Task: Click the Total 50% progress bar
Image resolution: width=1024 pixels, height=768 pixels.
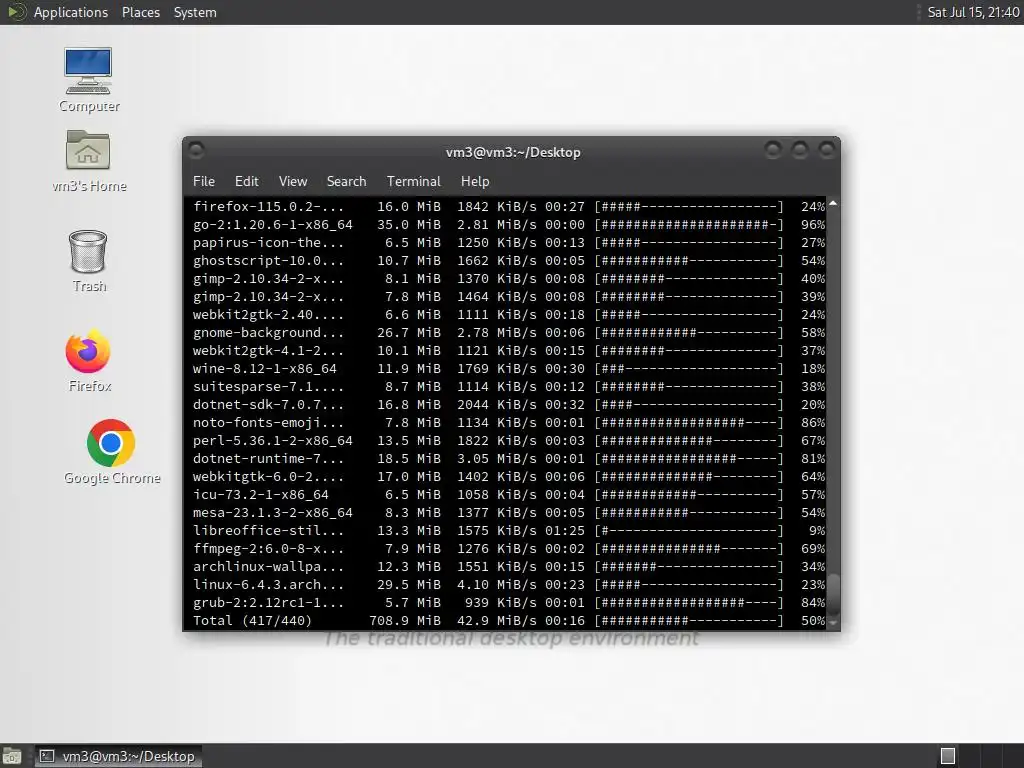Action: [688, 620]
